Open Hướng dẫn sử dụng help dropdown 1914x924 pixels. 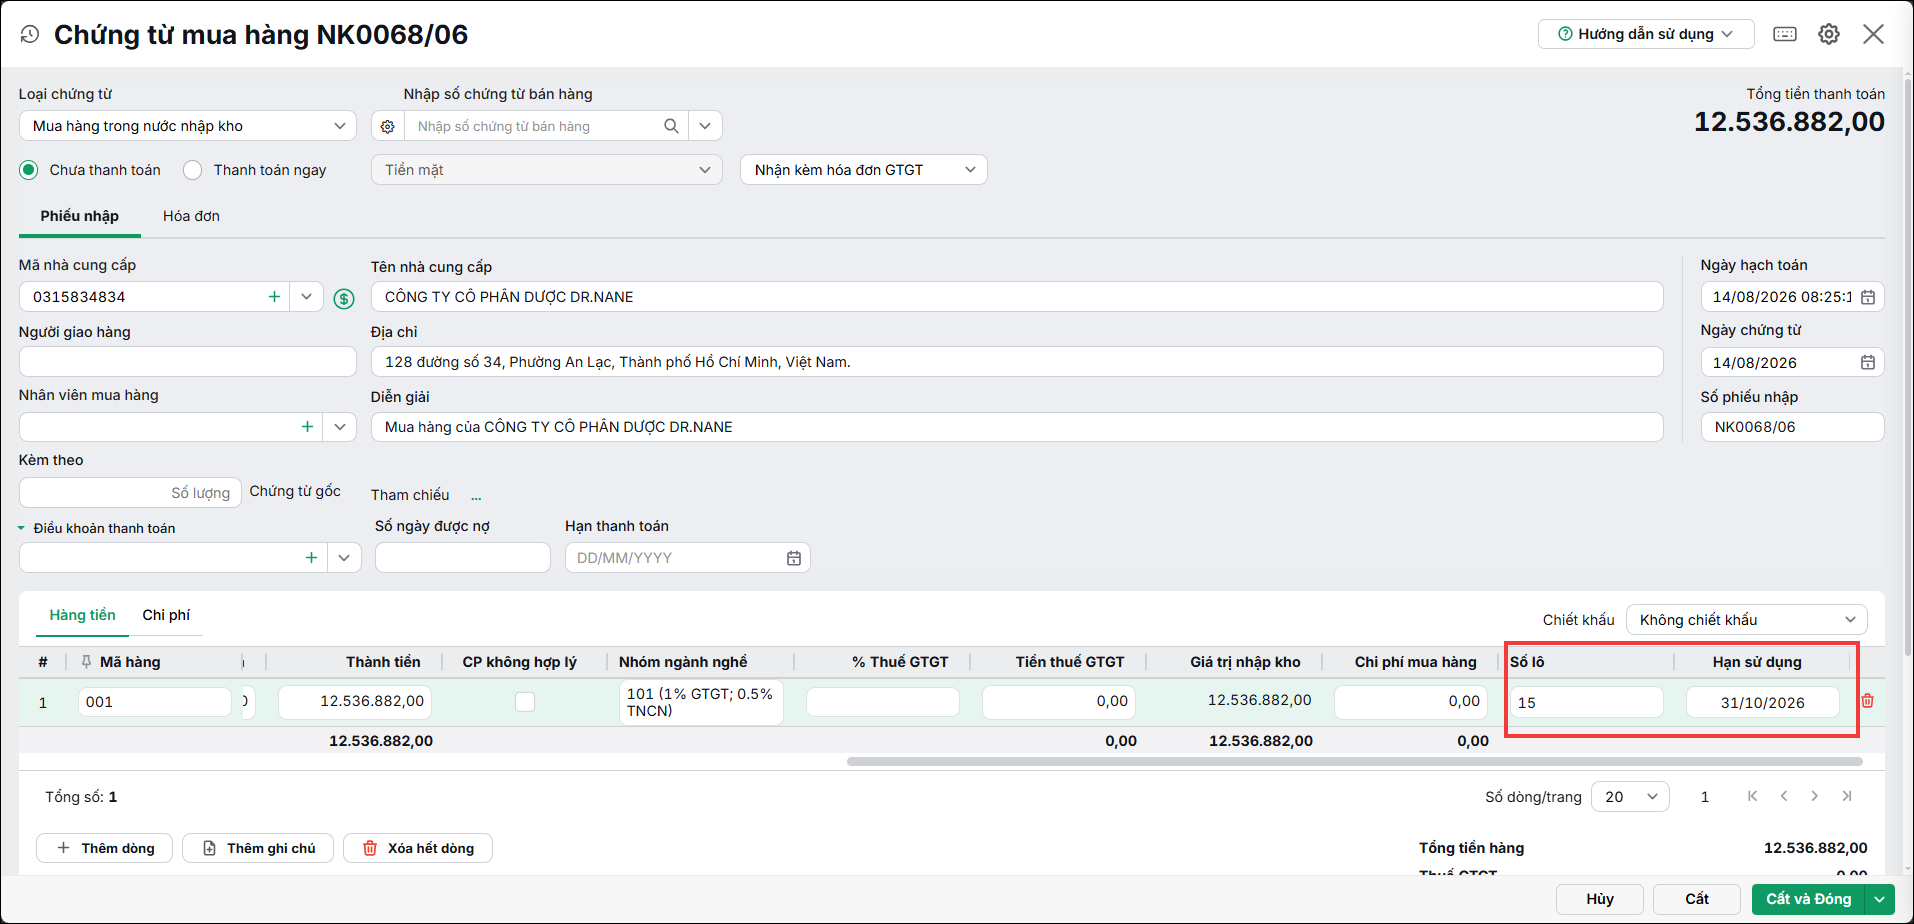pos(1646,34)
